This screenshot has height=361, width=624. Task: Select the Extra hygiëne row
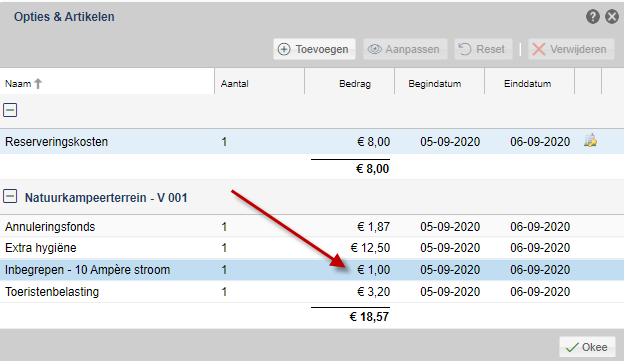coord(312,248)
